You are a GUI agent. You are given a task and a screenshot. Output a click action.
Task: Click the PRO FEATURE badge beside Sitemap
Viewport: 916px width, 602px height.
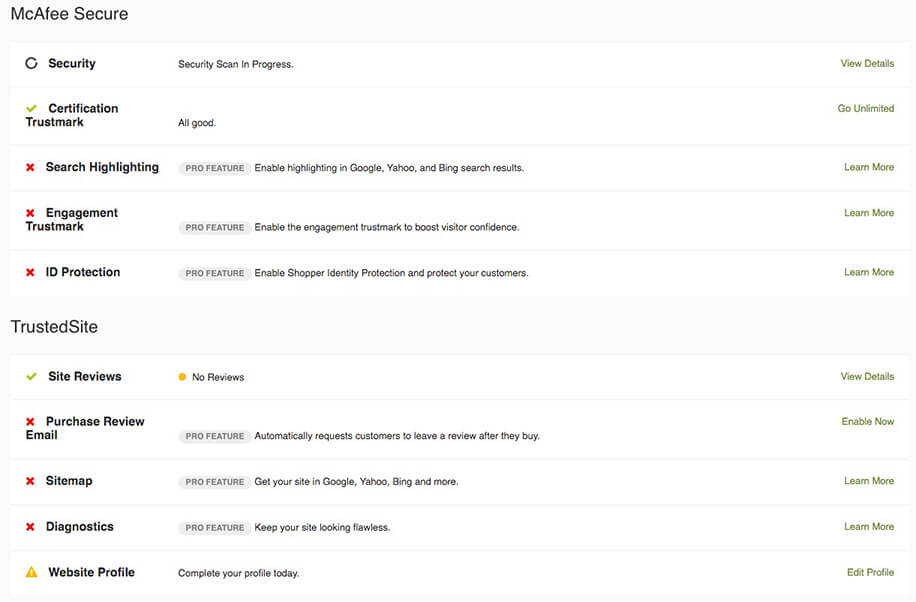pos(214,482)
